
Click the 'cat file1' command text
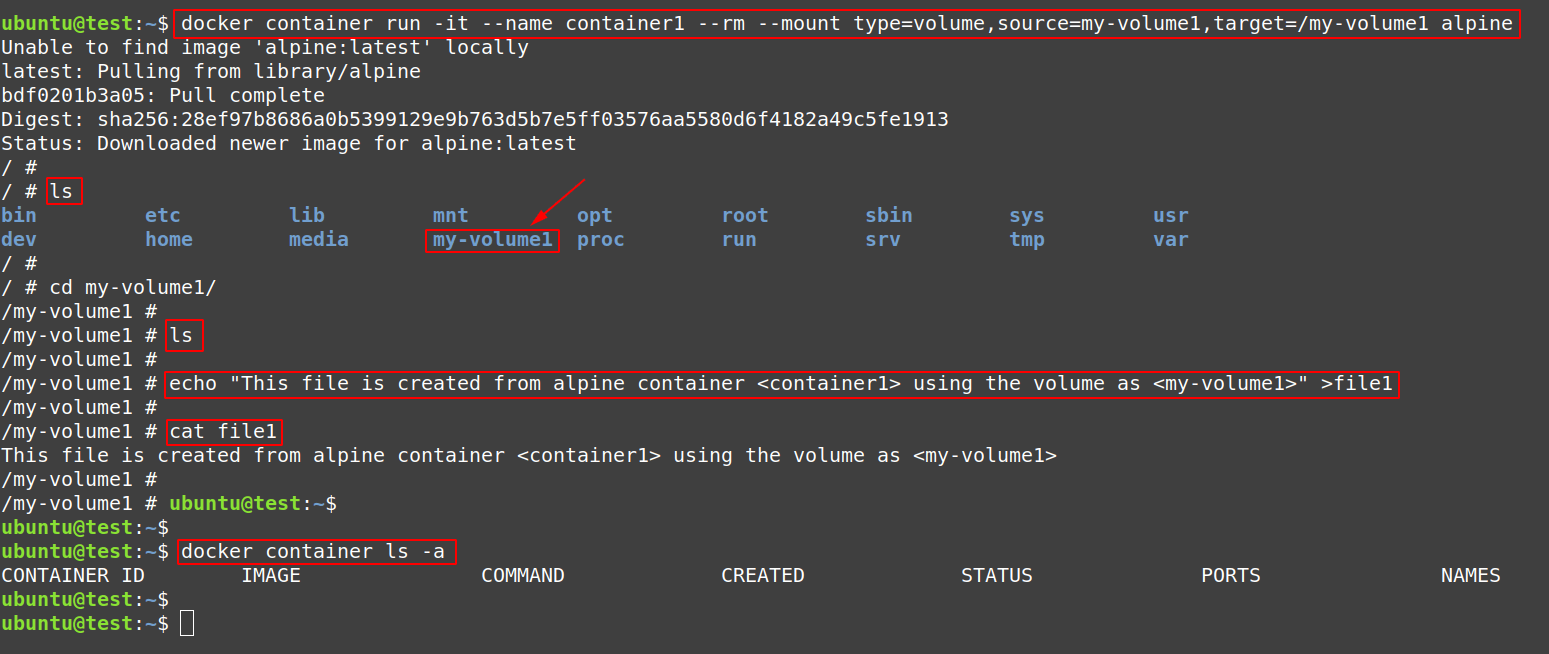225,432
